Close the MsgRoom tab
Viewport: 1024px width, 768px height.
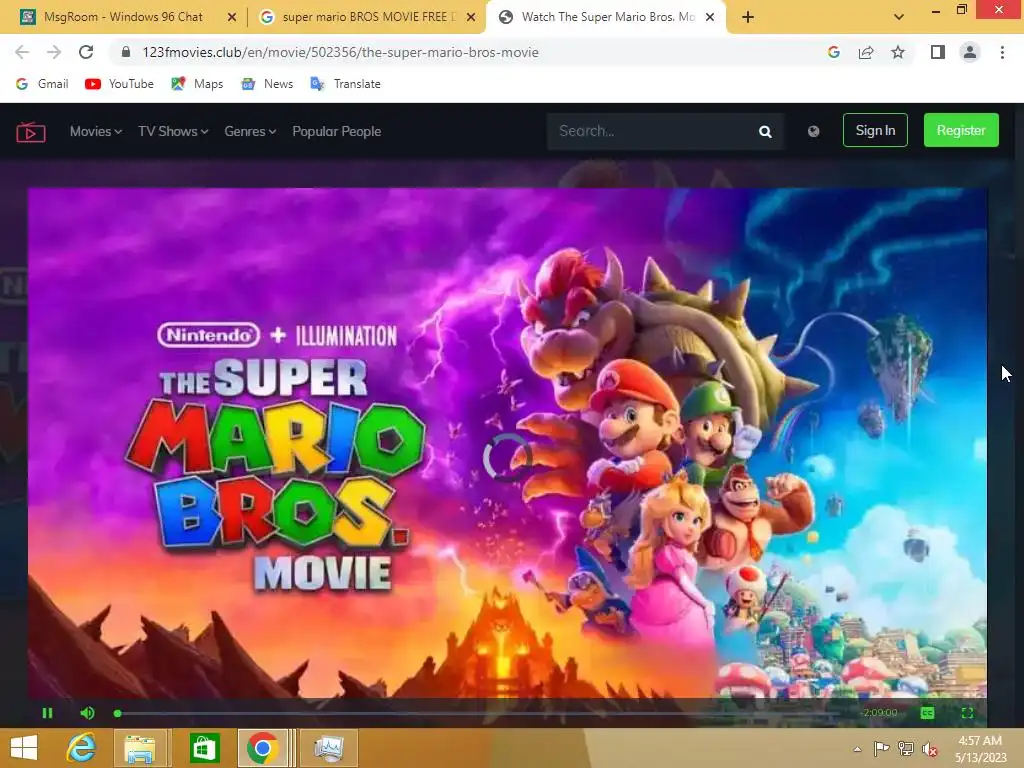pyautogui.click(x=231, y=17)
